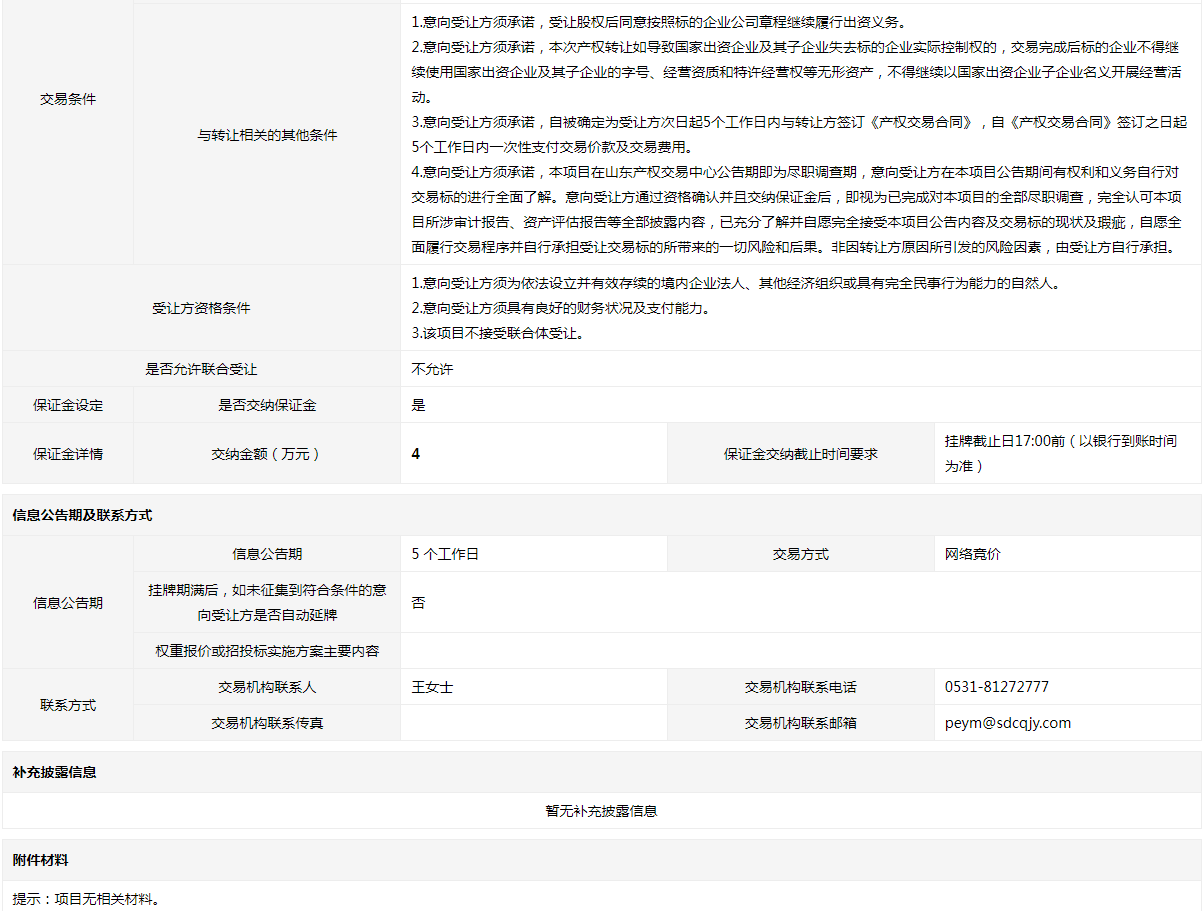Click the contact name 王女士

click(x=432, y=687)
